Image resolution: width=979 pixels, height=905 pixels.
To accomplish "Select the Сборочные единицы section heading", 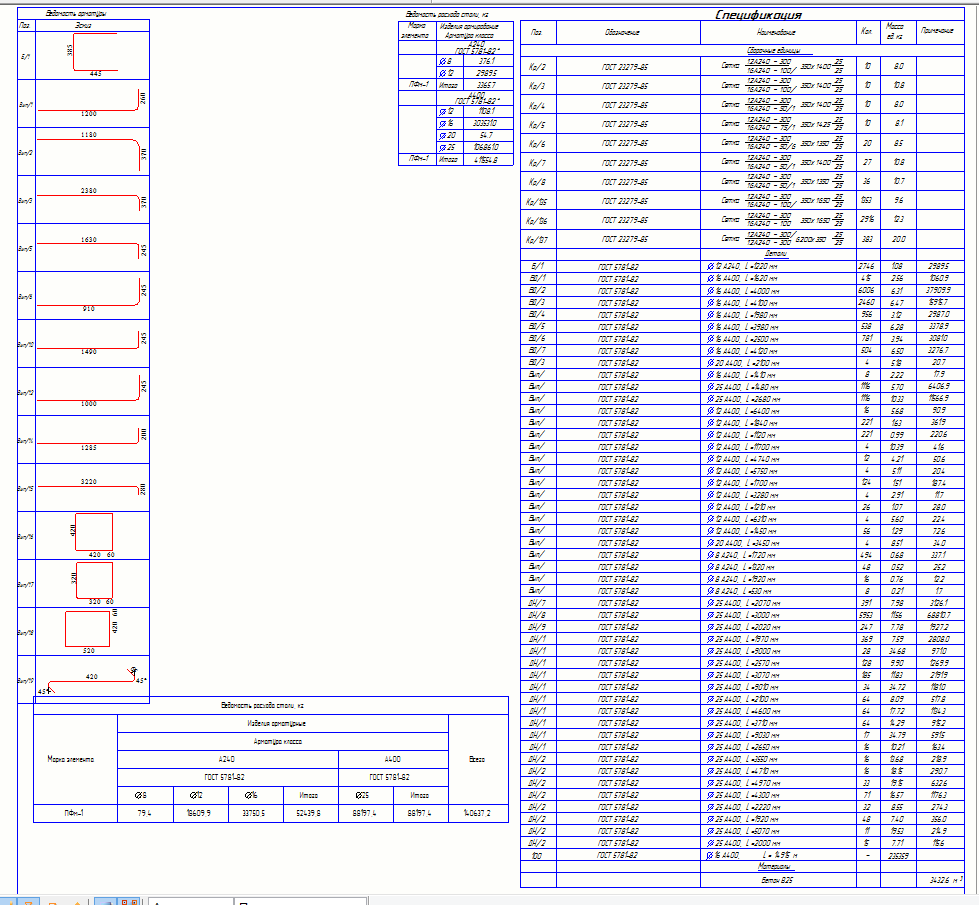I will click(780, 50).
